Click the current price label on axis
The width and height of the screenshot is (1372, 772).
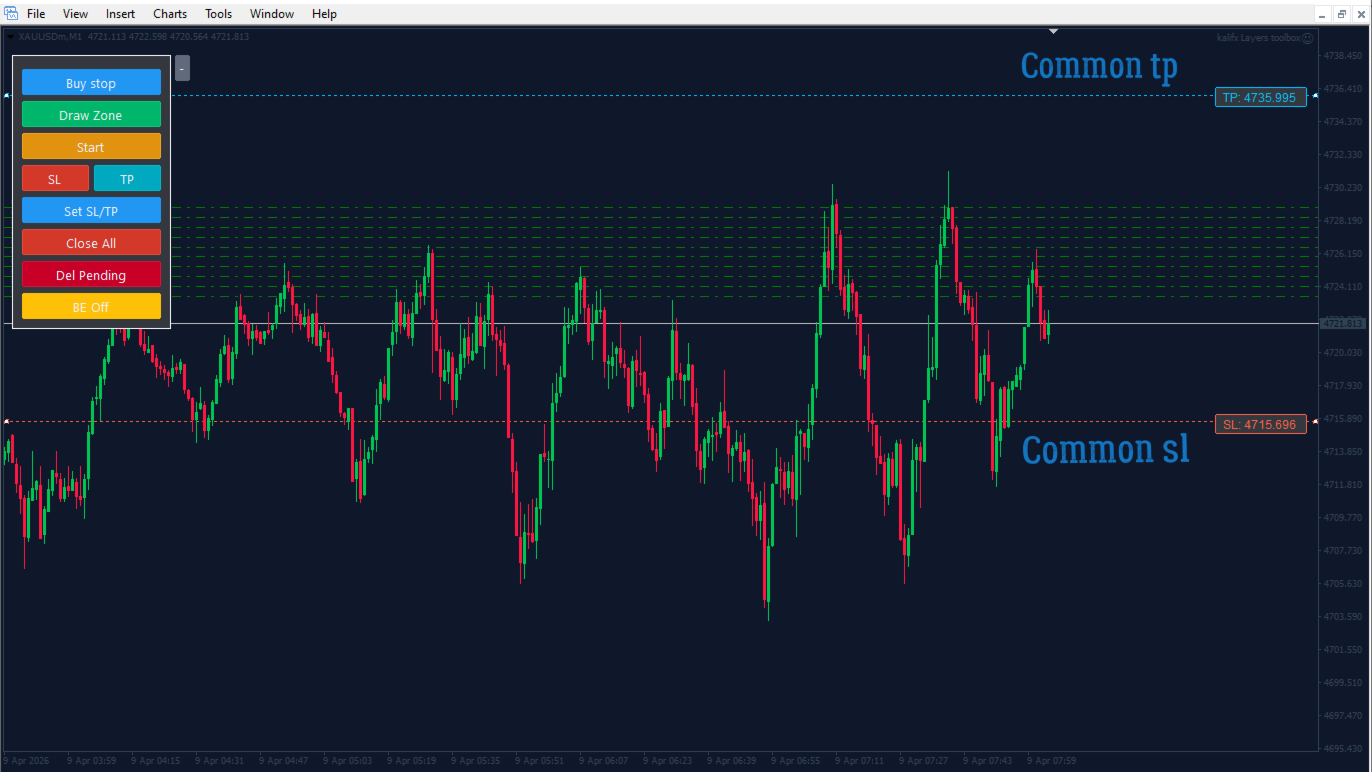[1342, 323]
